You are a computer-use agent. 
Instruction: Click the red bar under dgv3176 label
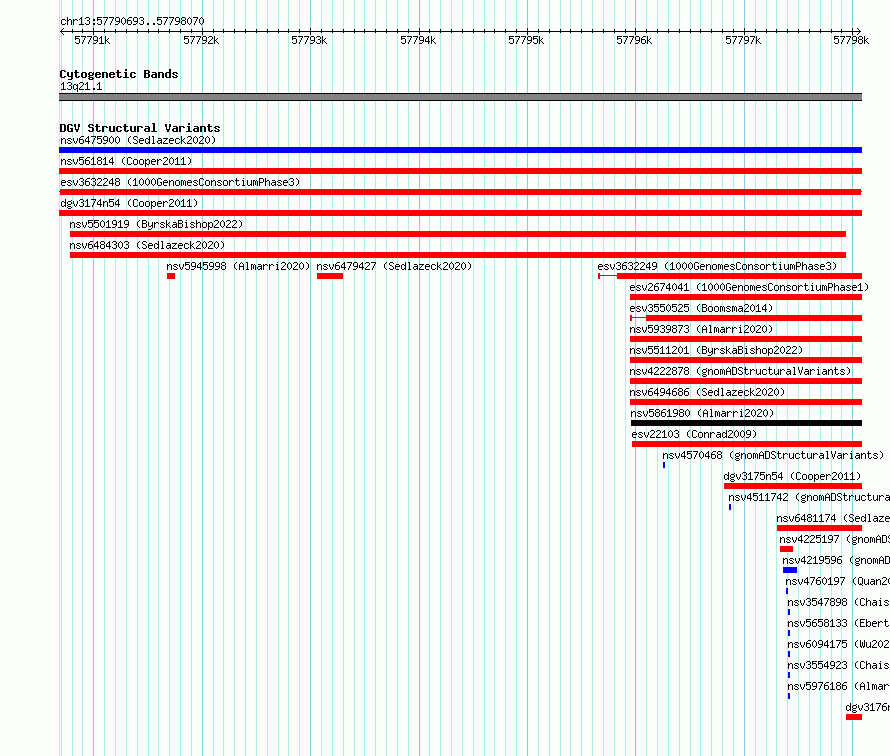point(854,717)
